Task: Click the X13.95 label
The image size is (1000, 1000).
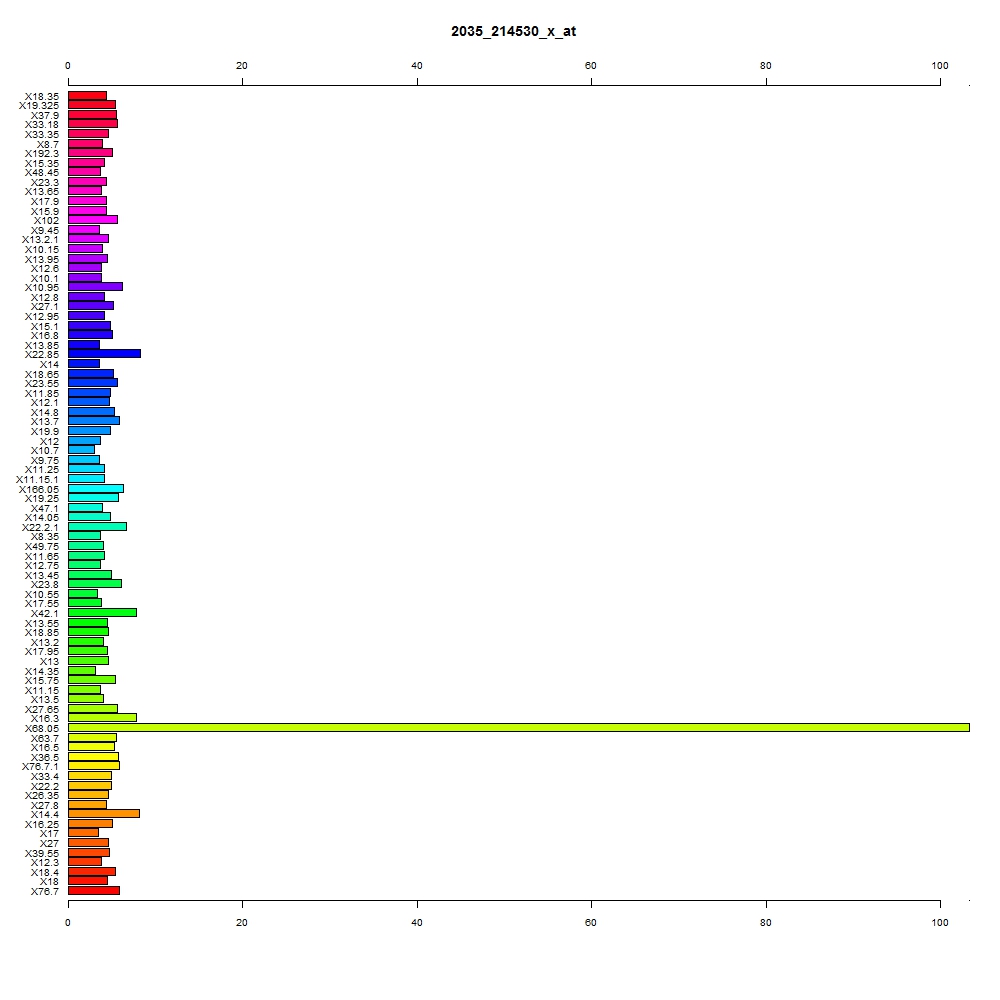Action: (x=41, y=259)
